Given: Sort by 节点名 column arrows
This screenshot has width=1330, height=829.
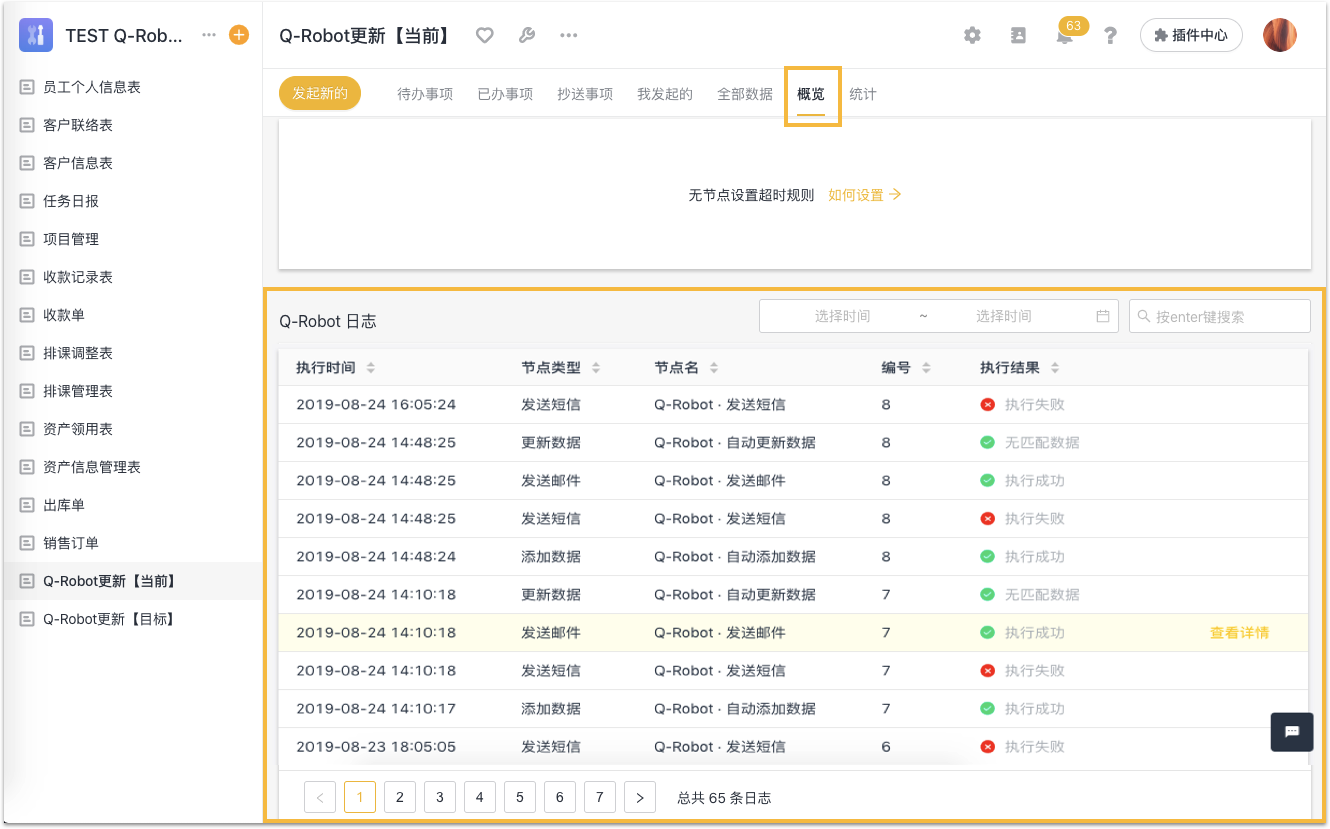Looking at the screenshot, I should (x=714, y=368).
